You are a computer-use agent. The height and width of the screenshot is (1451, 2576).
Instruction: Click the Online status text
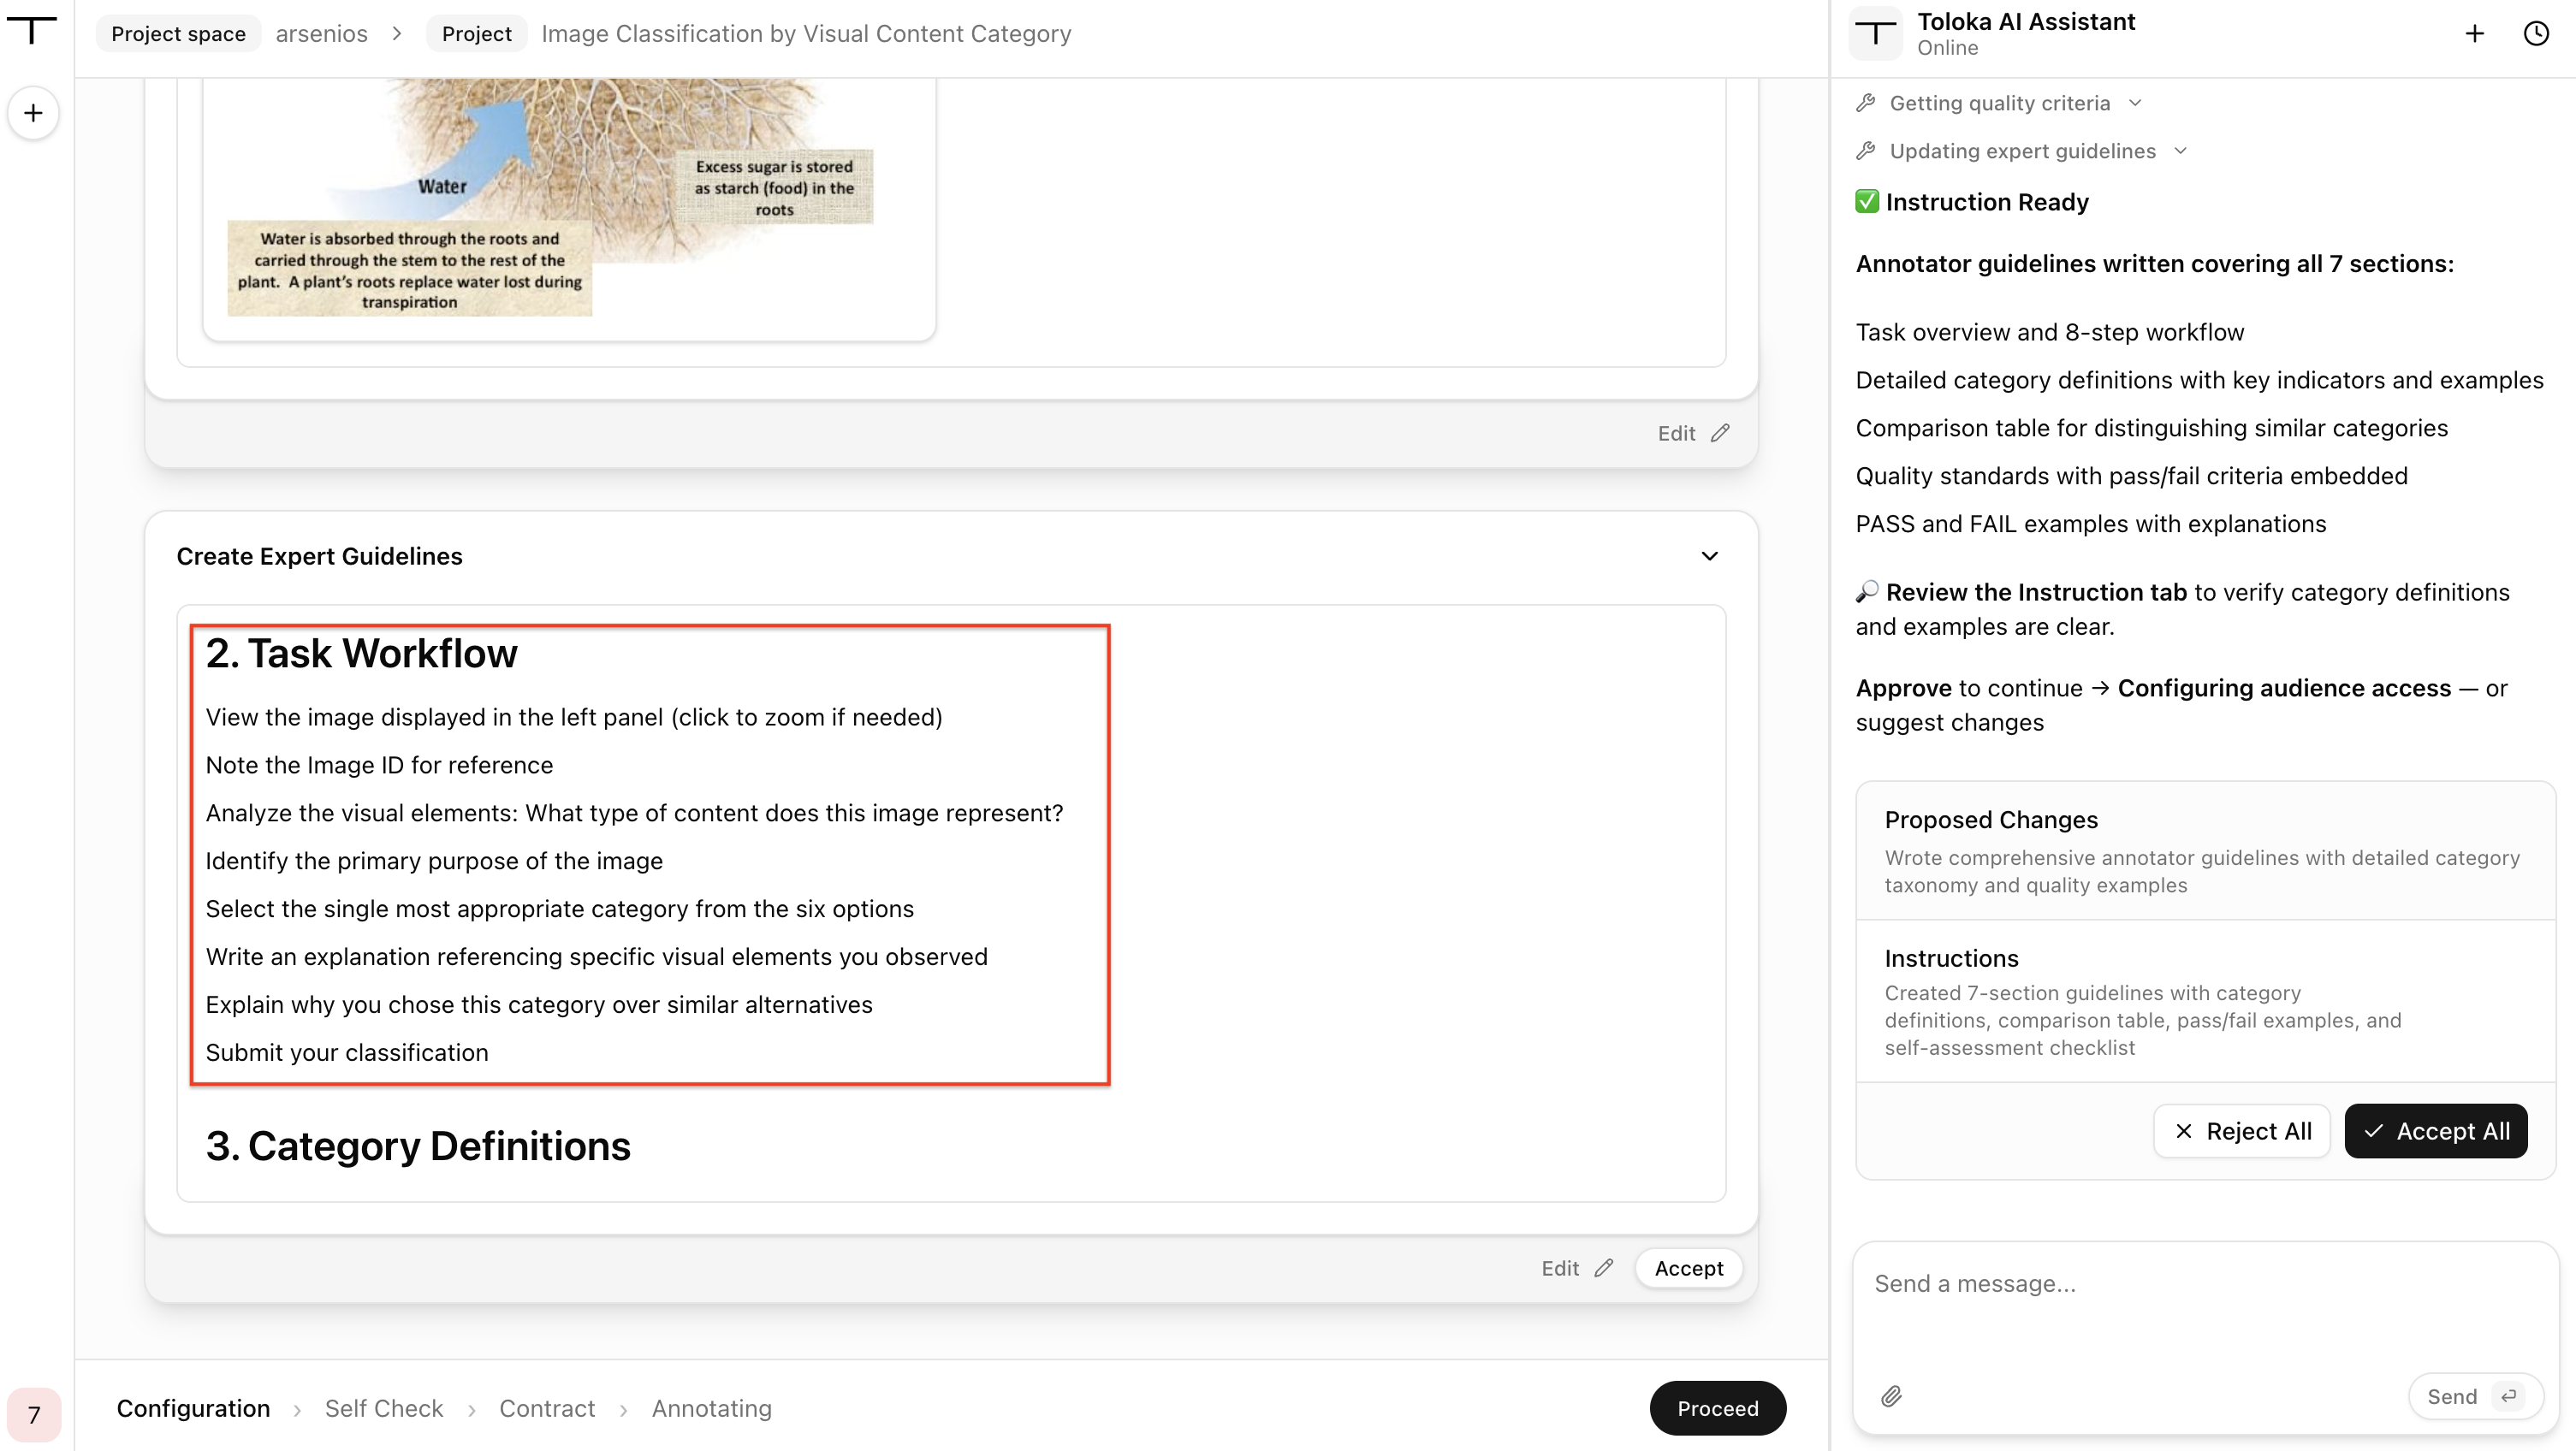click(x=1947, y=48)
